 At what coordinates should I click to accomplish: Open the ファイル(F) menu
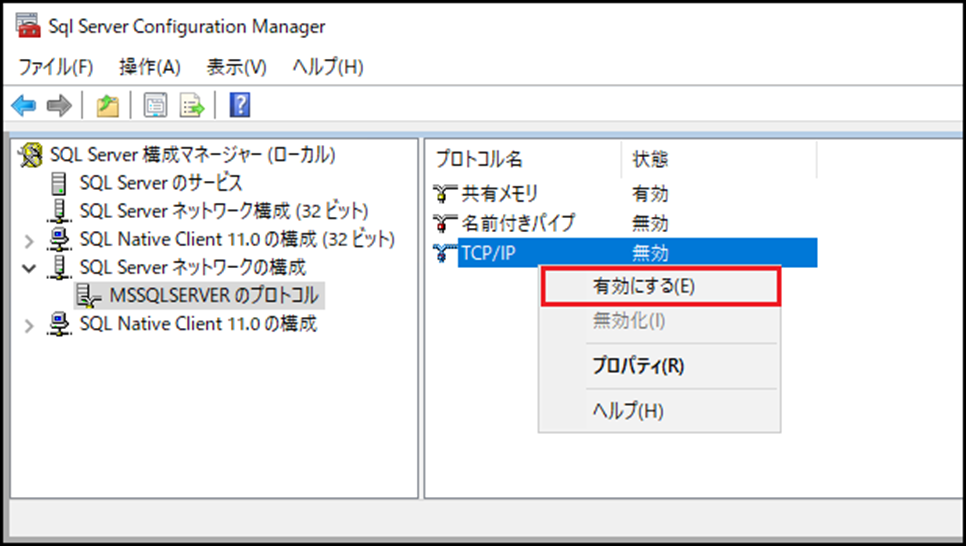[55, 67]
